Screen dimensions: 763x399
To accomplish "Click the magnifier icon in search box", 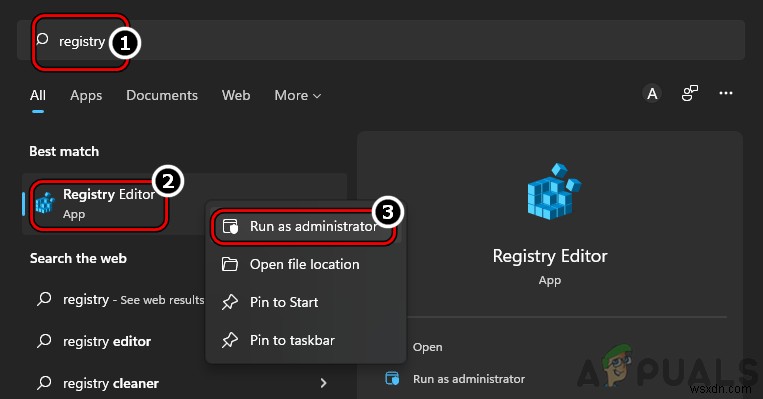I will [x=43, y=39].
